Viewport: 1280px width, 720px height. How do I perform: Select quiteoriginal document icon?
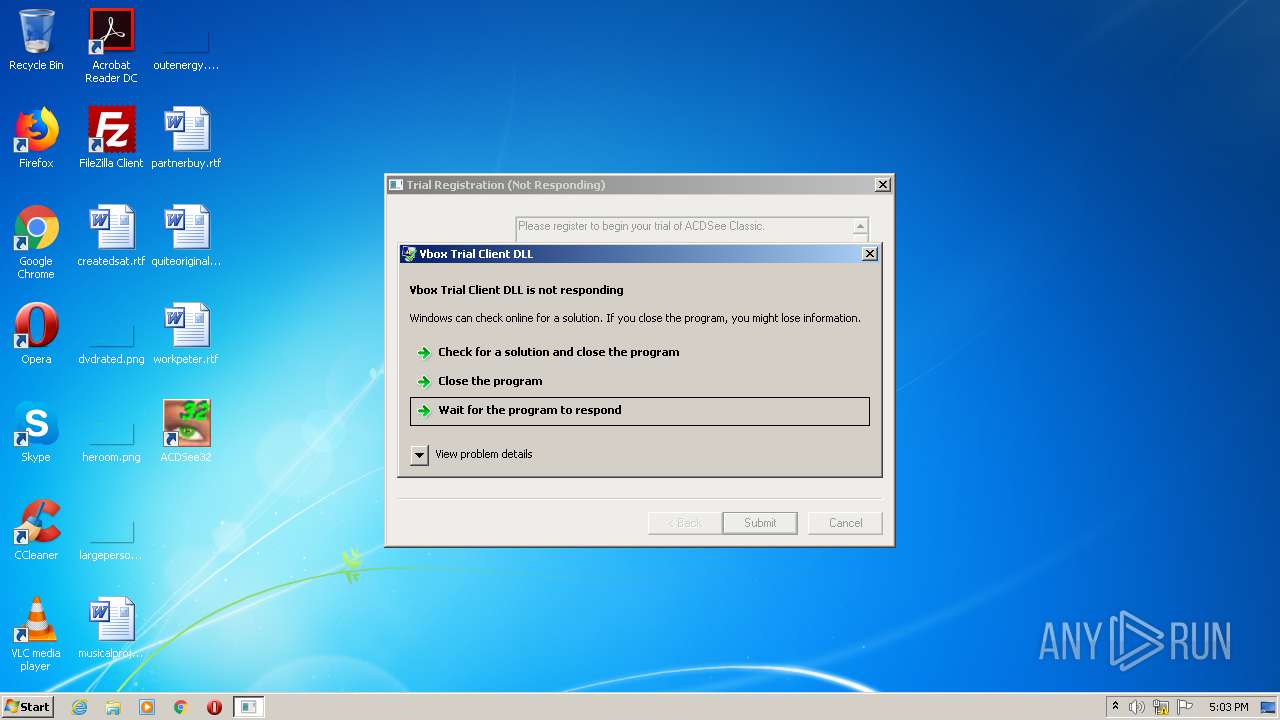186,236
